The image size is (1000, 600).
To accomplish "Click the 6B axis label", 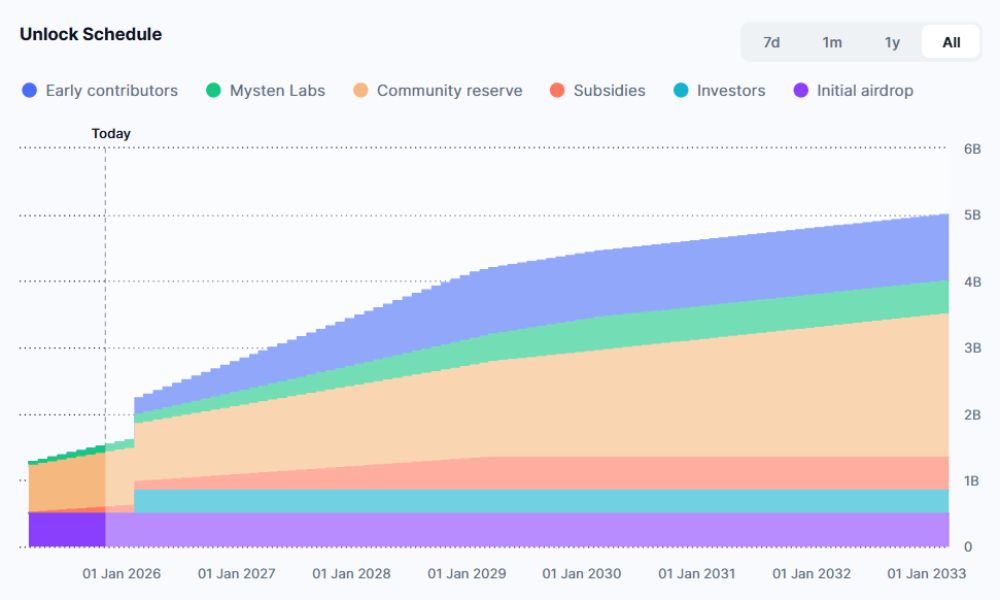I will point(971,146).
